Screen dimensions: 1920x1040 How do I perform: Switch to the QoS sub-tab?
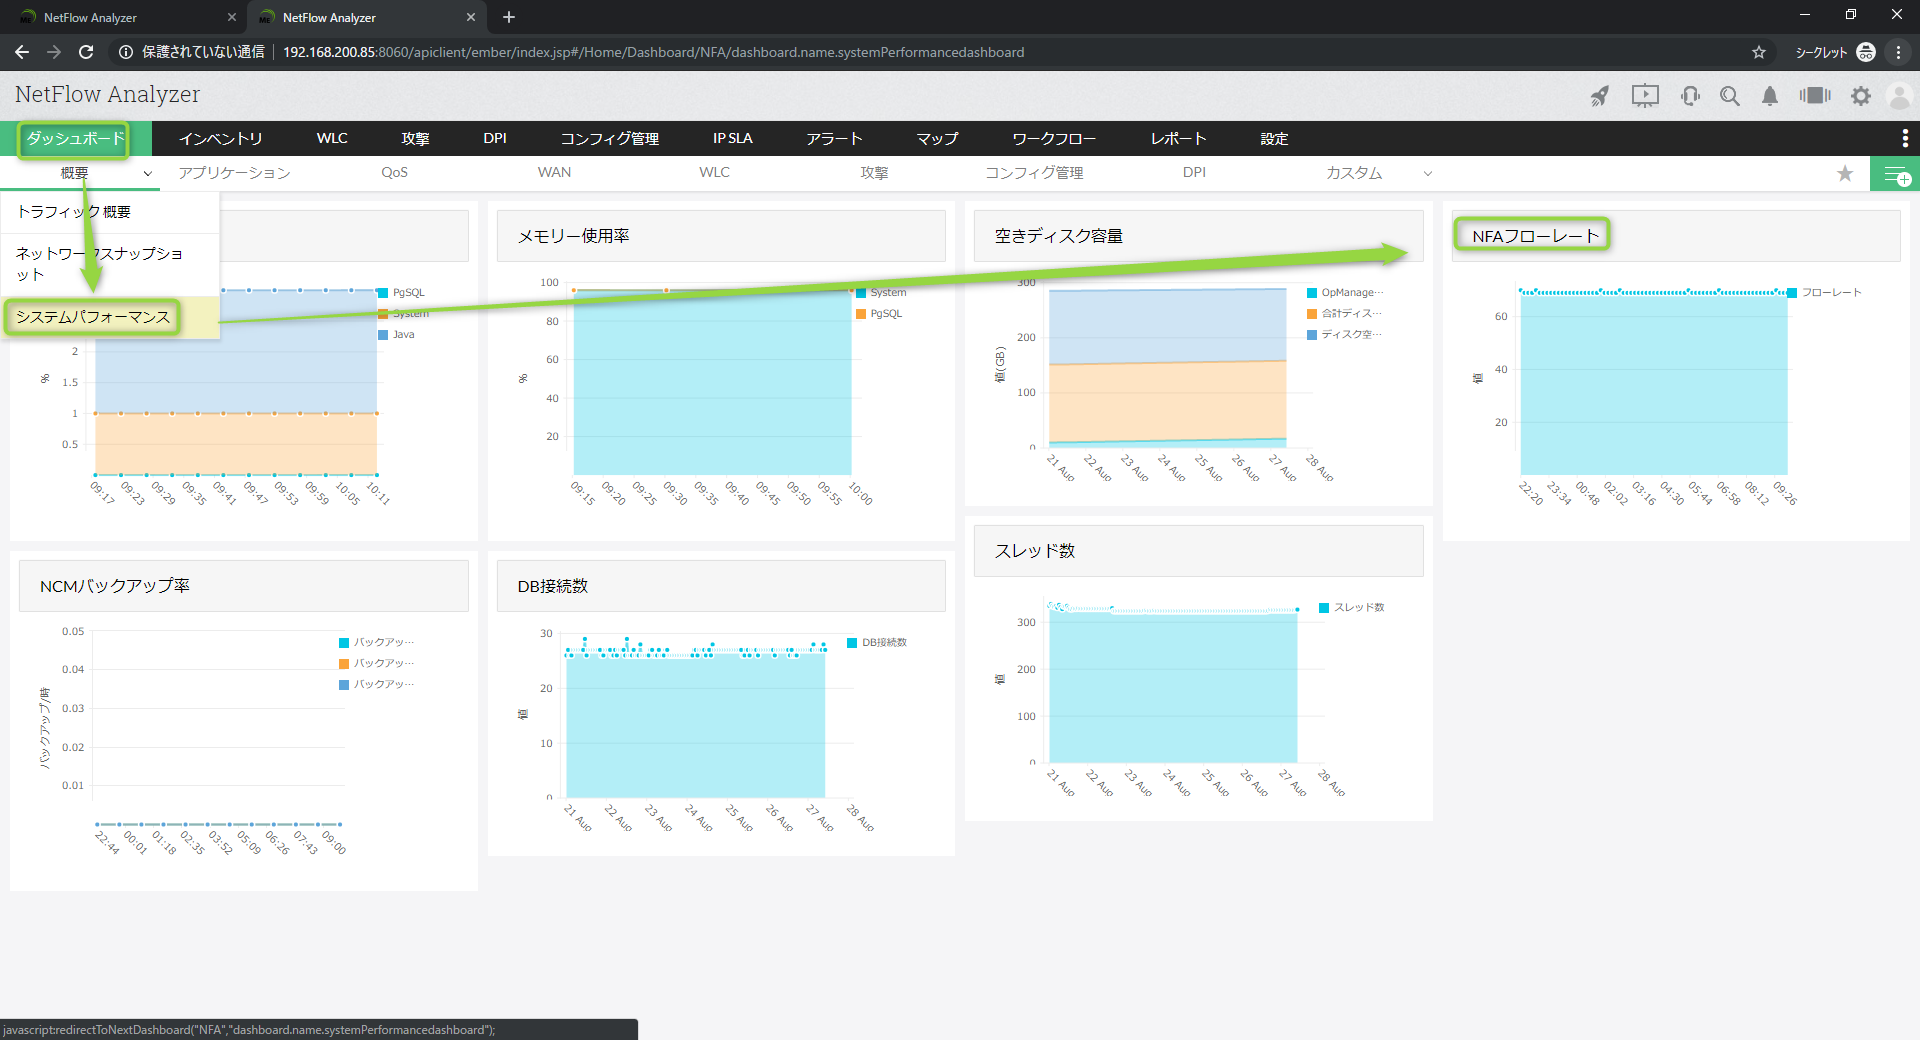(x=394, y=173)
